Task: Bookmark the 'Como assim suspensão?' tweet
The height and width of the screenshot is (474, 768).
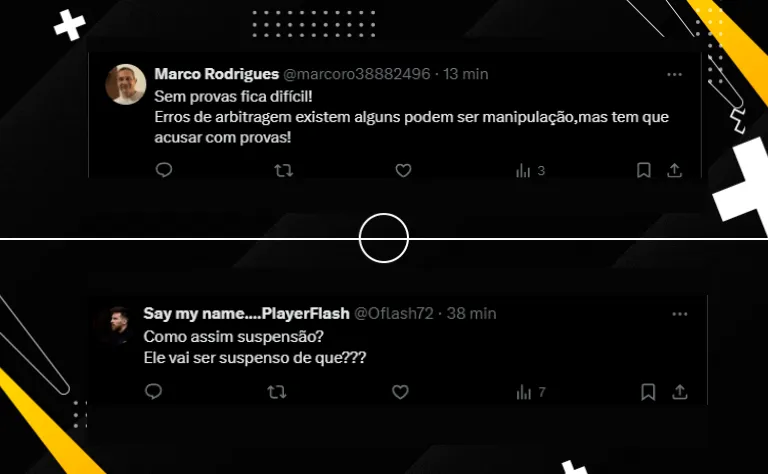Action: point(648,392)
